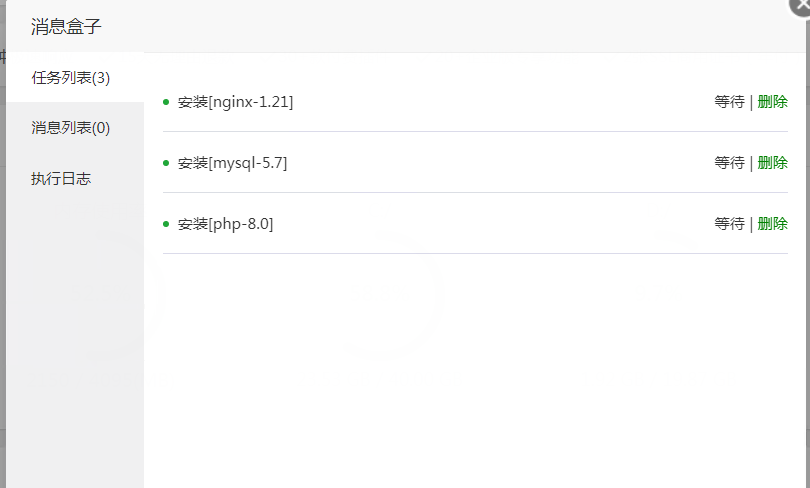Remove the php-8.0 install task
Viewport: 810px width, 488px height.
tap(772, 224)
